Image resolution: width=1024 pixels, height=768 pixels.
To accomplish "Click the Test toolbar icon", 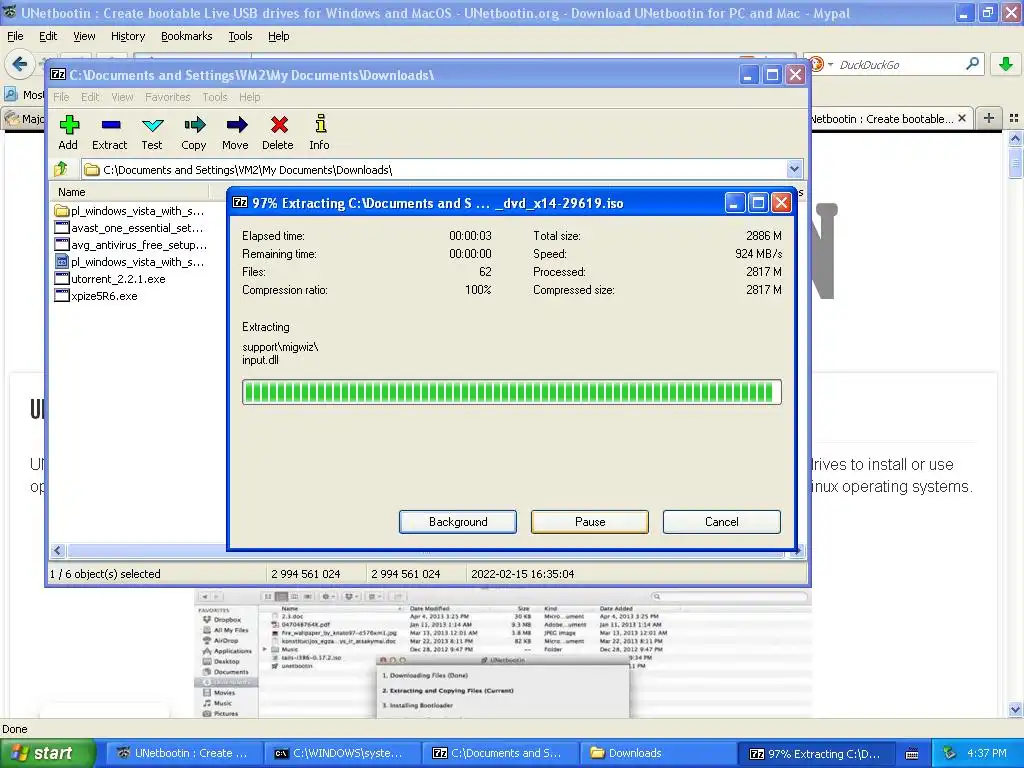I will (152, 125).
